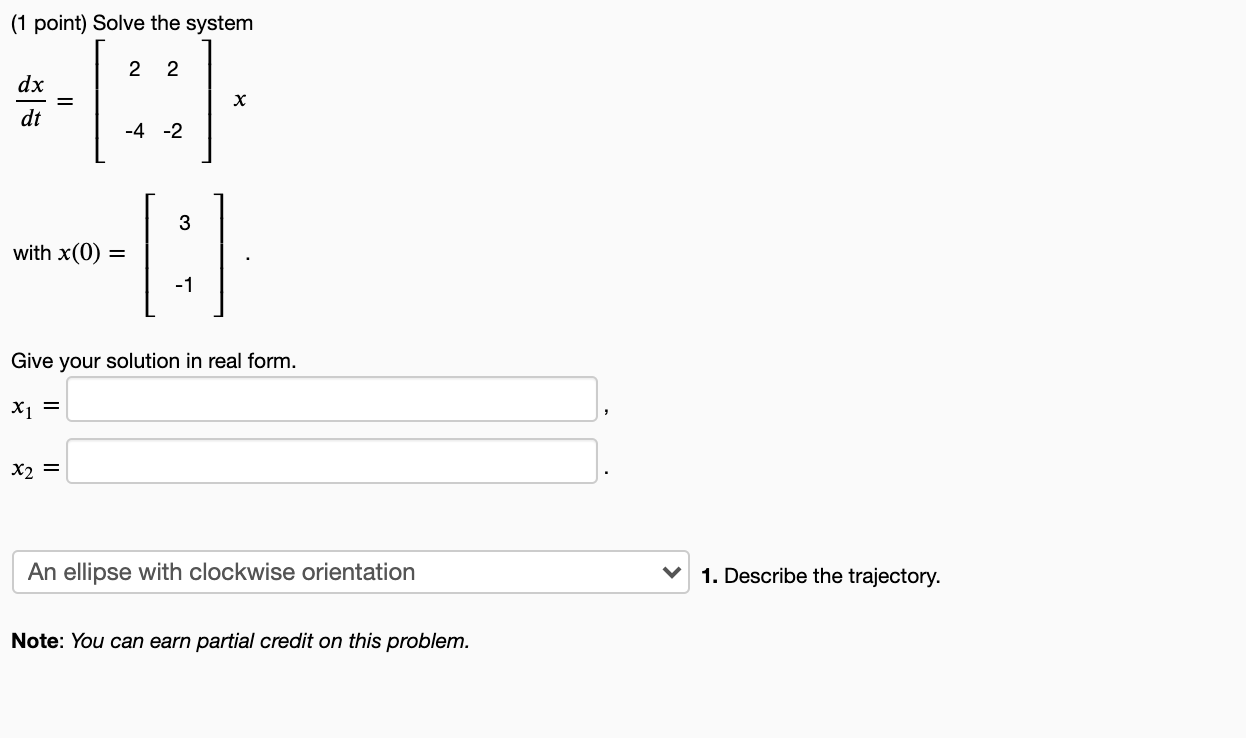1246x738 pixels.
Task: Click the "1. Describe the trajectory." label
Action: (x=819, y=575)
